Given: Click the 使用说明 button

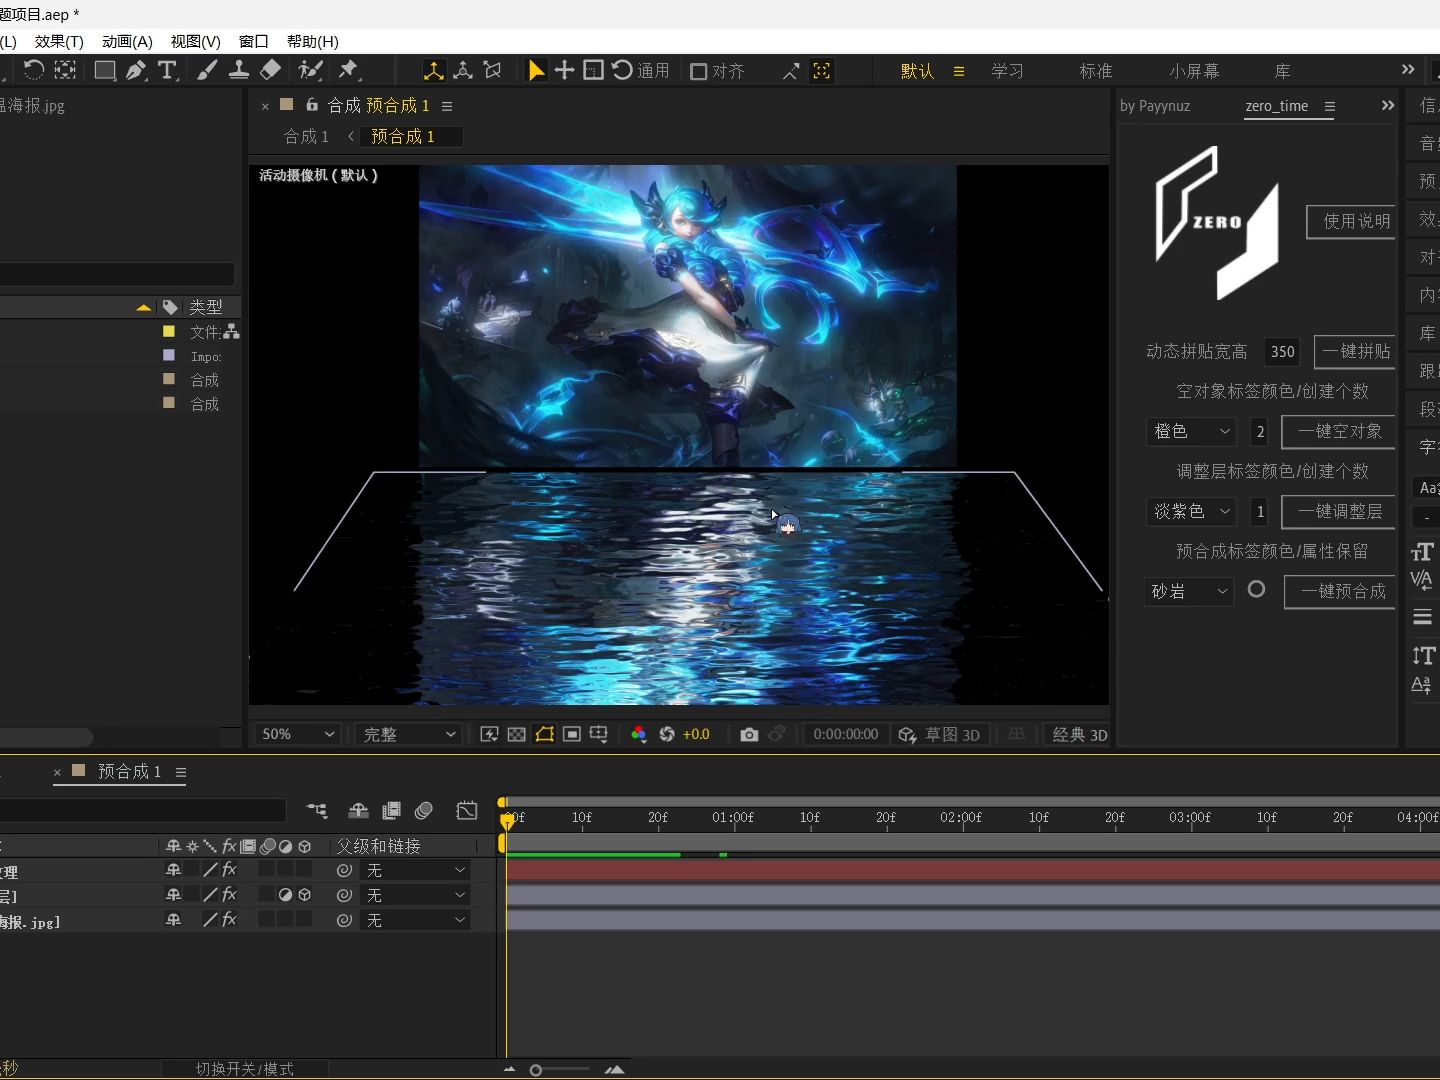Looking at the screenshot, I should click(1352, 221).
